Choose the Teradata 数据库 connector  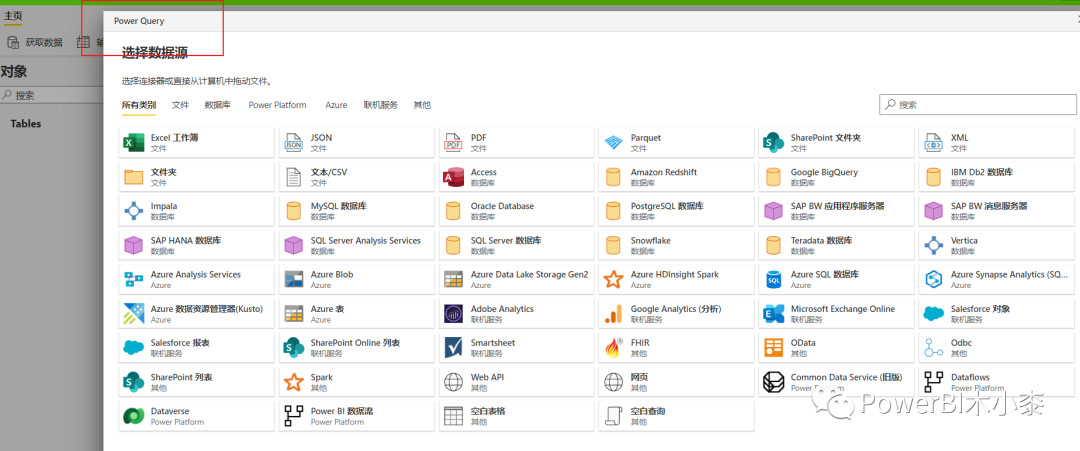[x=837, y=245]
